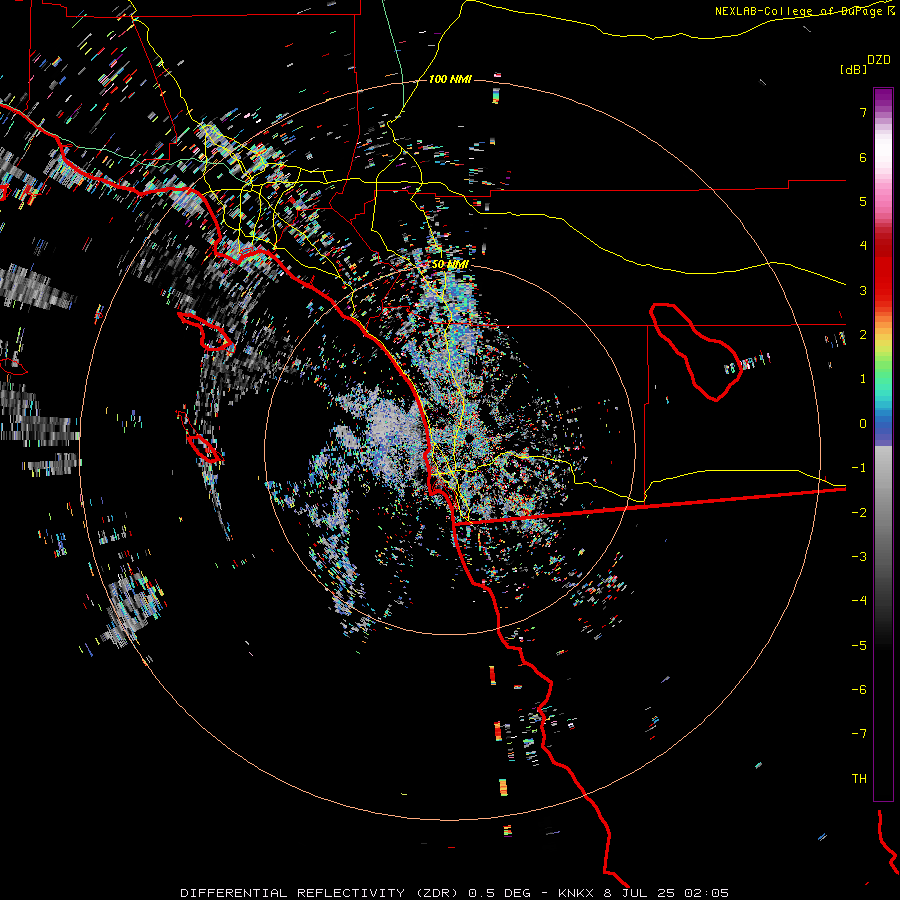Click the NEXLAB-College of DuPage credit text
Screen dimensions: 900x900
point(803,11)
